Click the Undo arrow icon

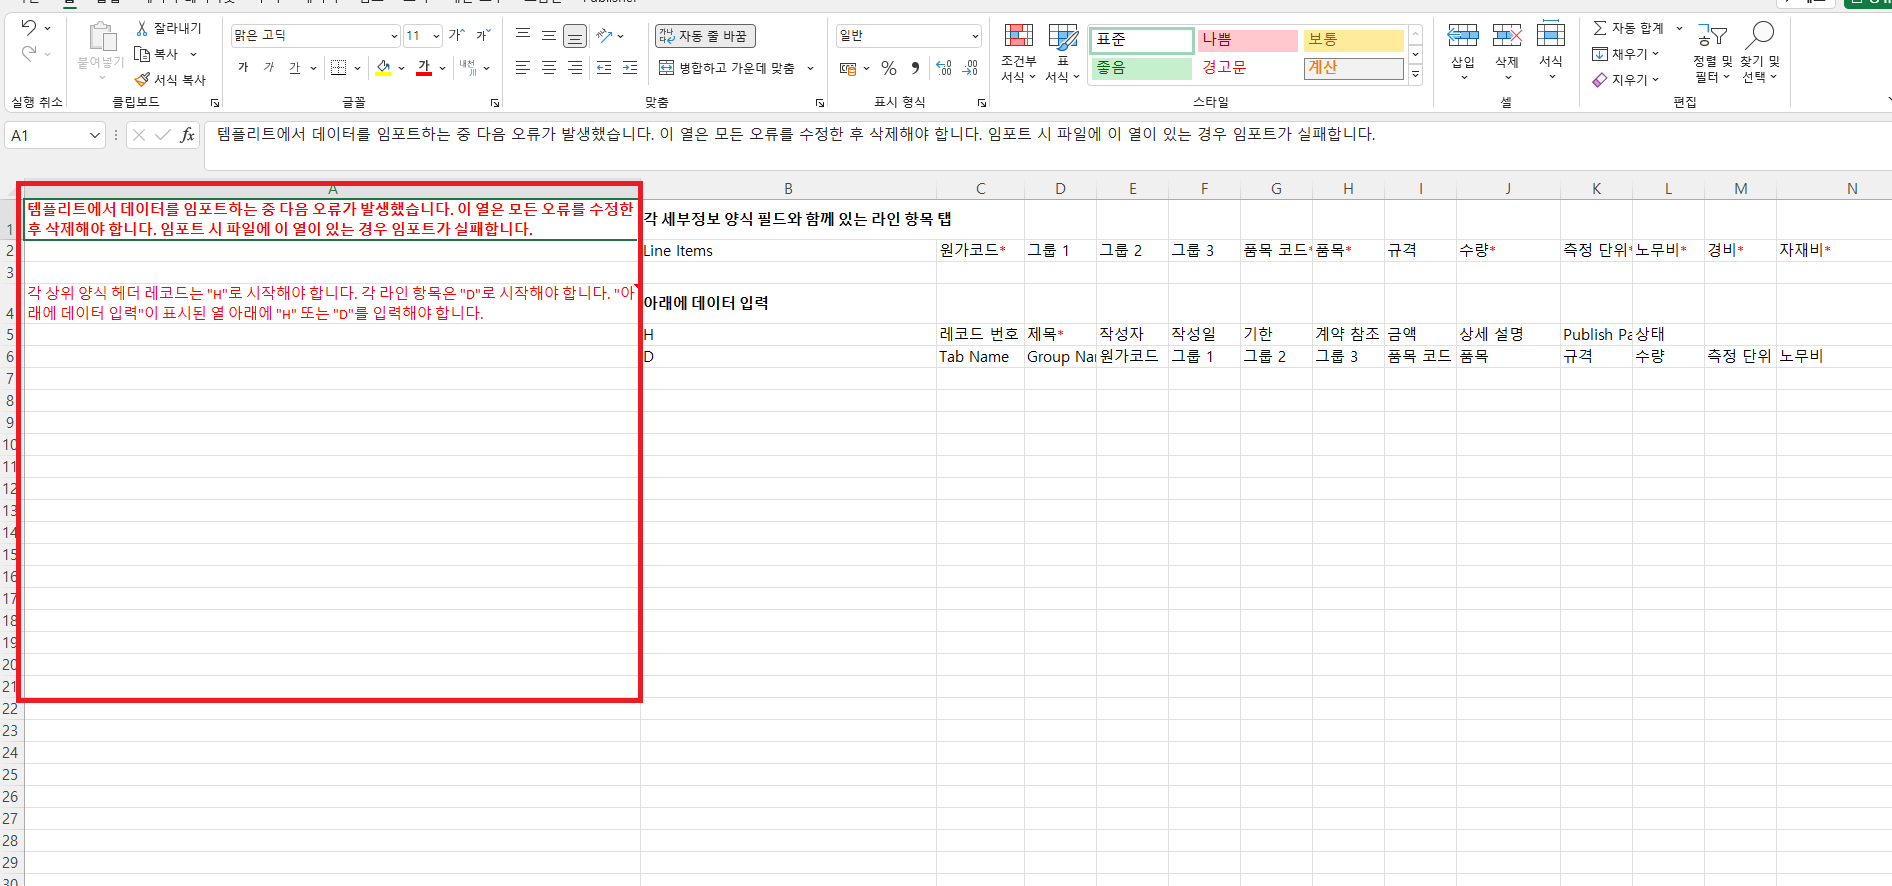(28, 28)
